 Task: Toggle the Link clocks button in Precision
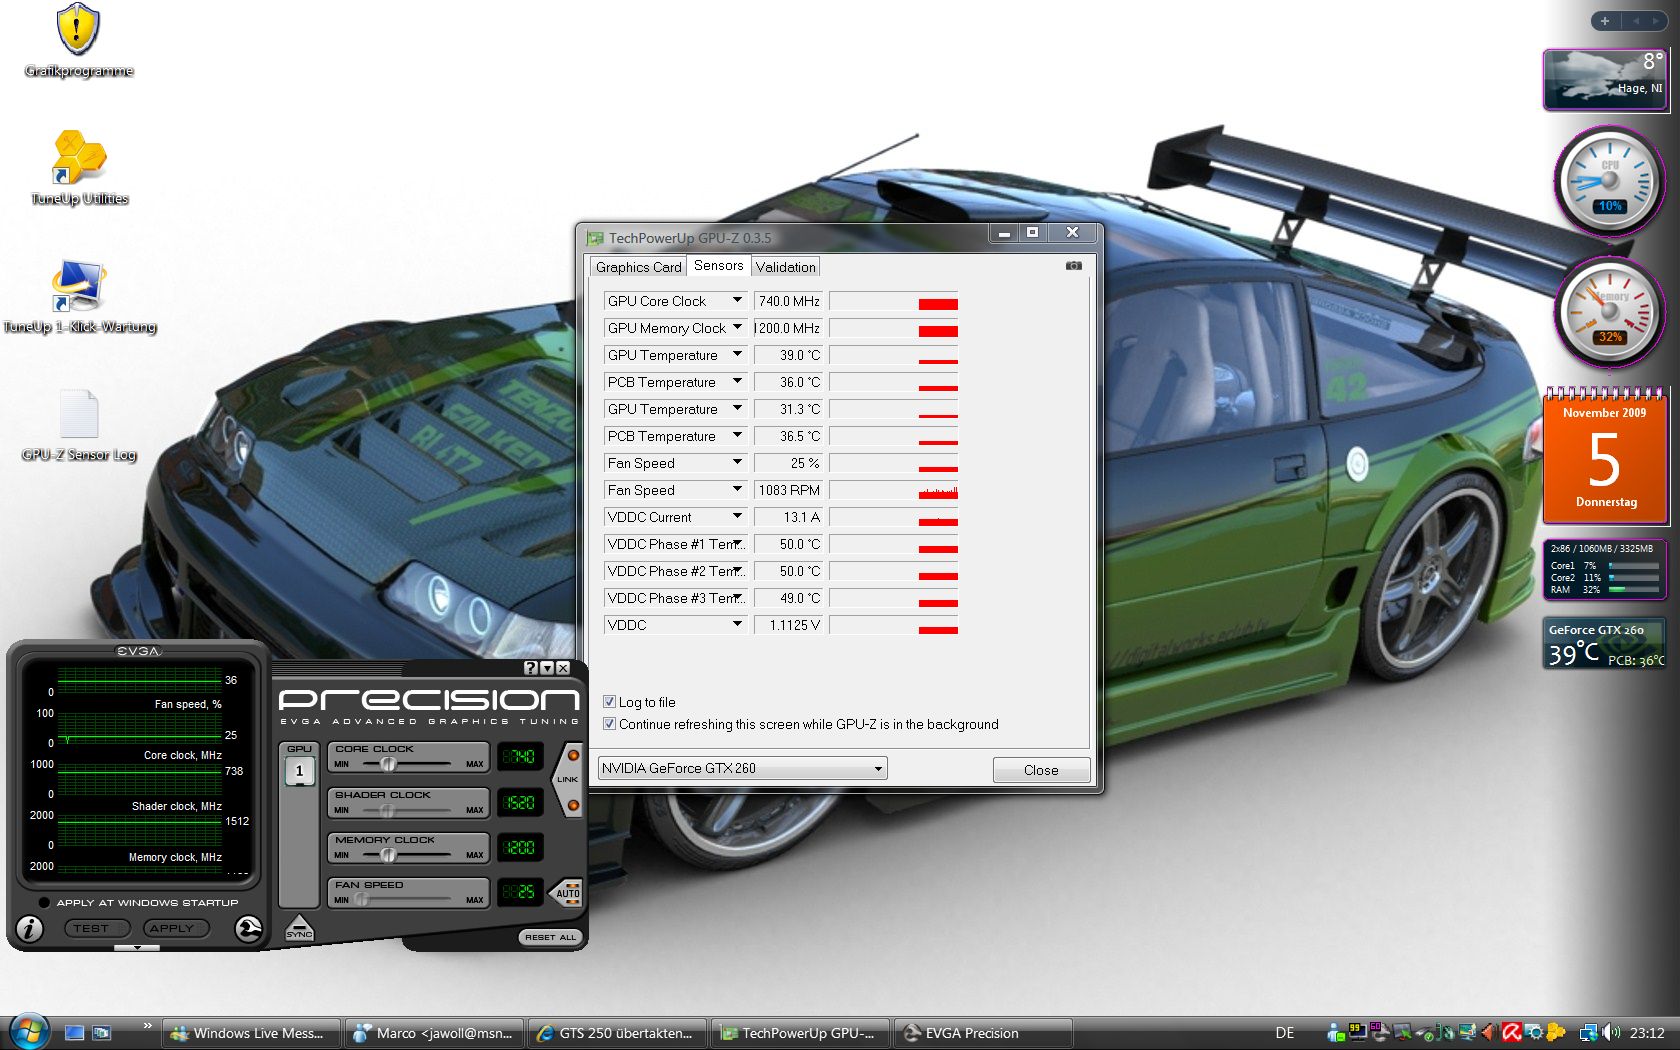(x=569, y=780)
